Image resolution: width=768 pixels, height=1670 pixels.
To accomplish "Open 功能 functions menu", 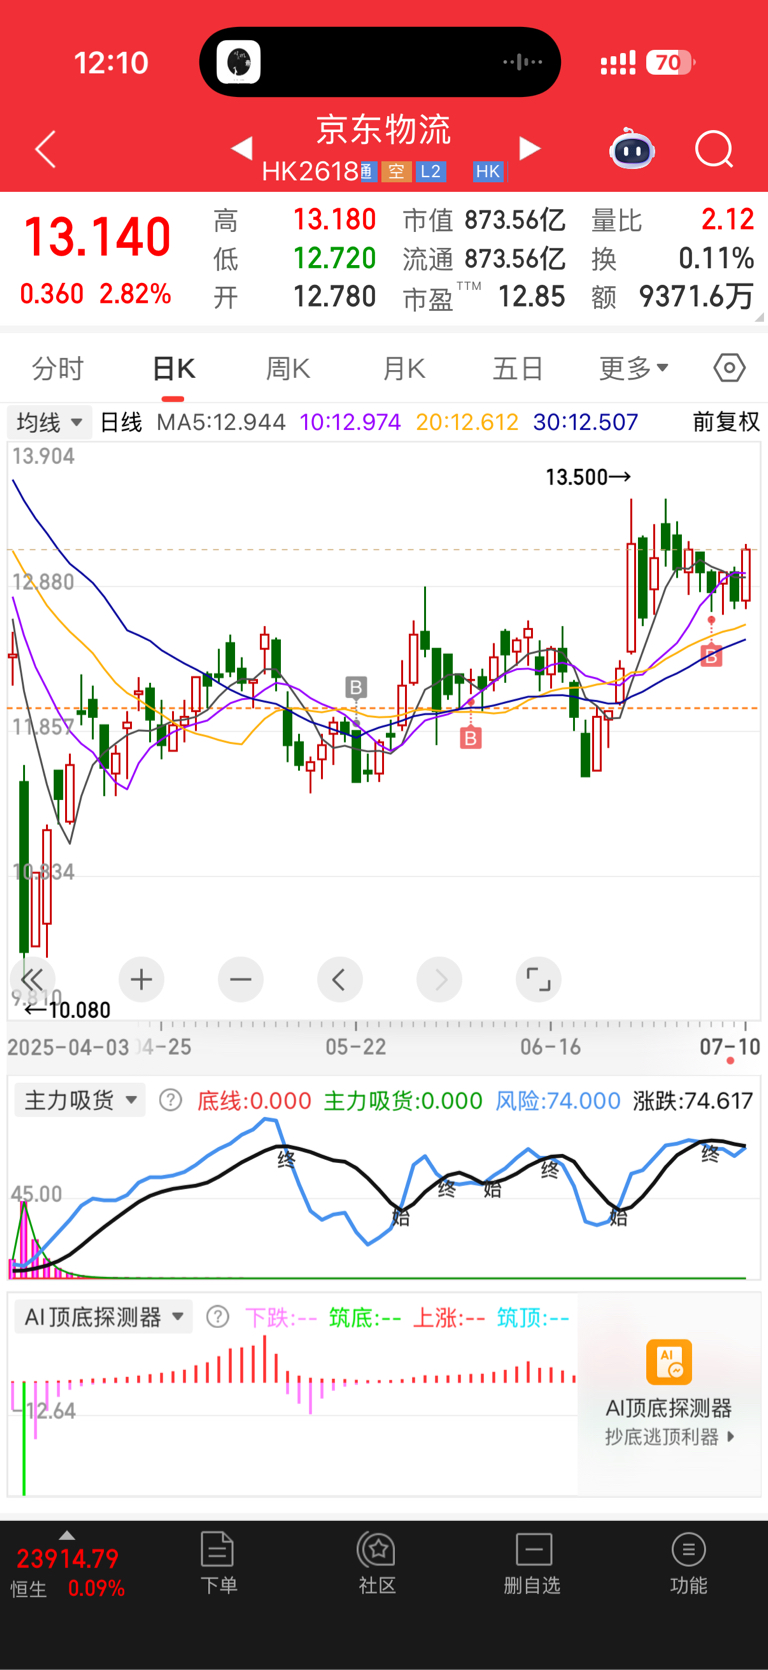I will tap(688, 1563).
